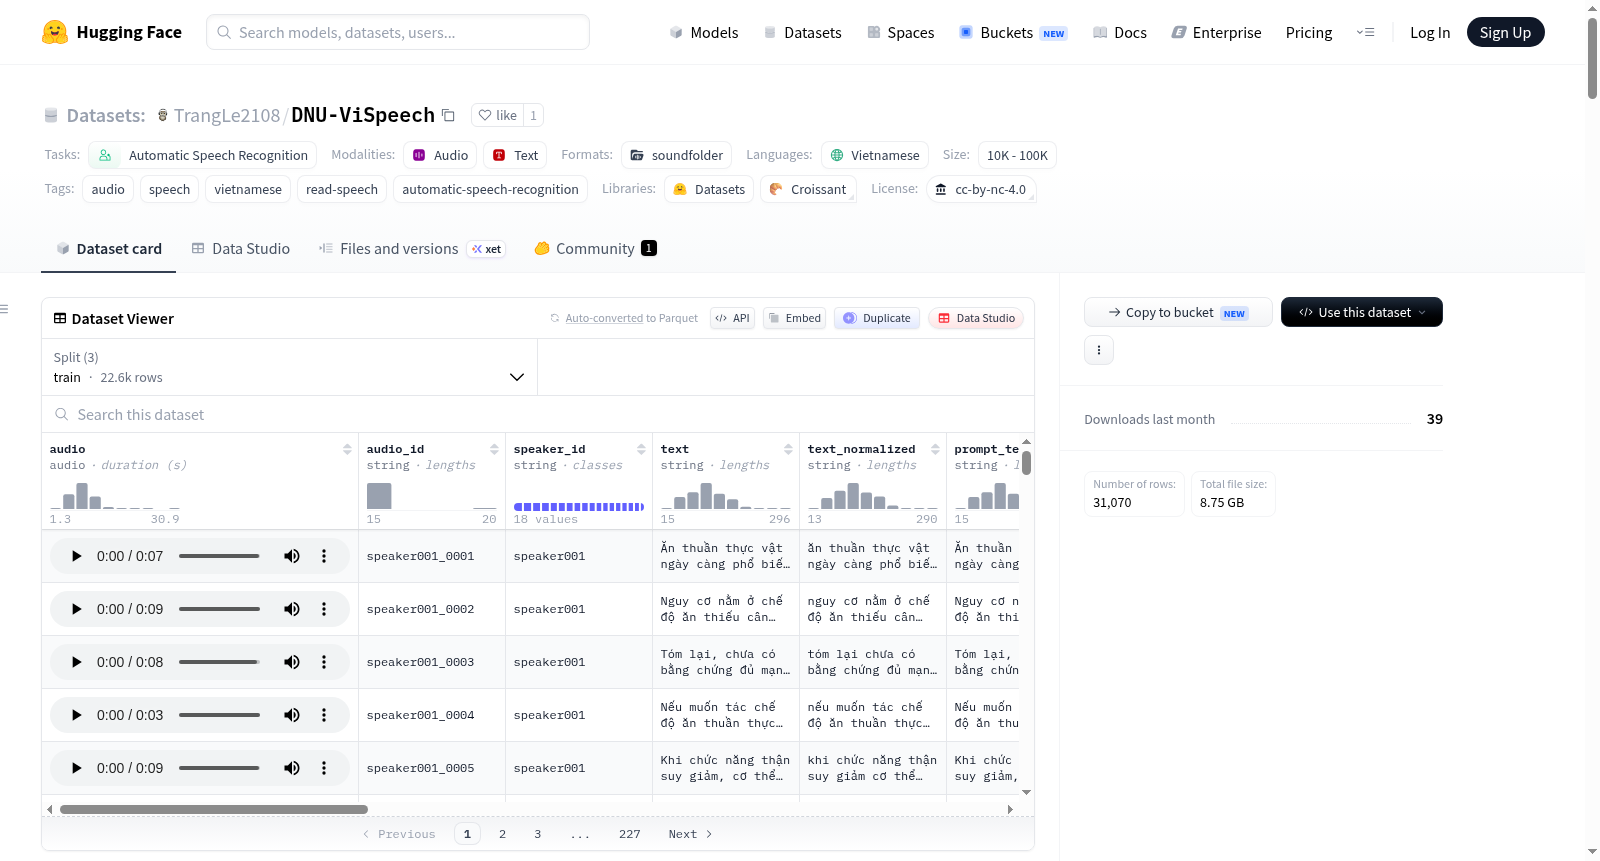The image size is (1600, 861).
Task: Open more options for speaker001_0004 audio
Action: [x=324, y=715]
